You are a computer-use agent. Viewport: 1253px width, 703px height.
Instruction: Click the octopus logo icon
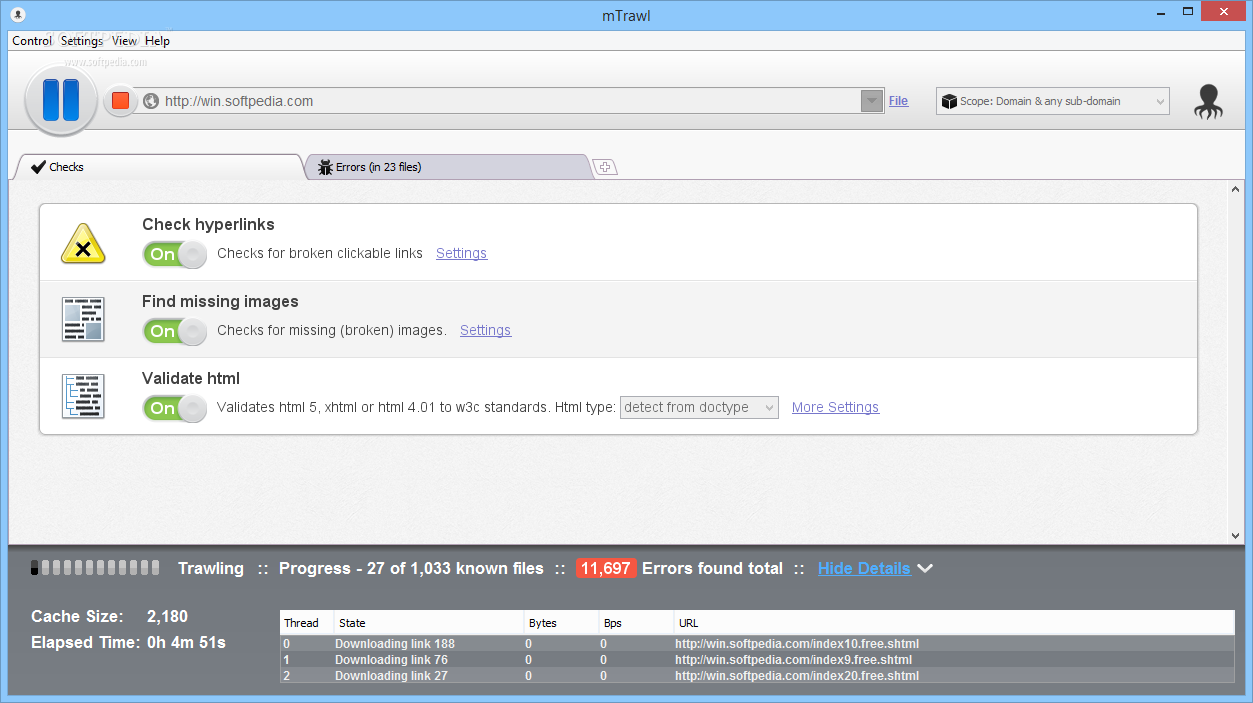[x=1209, y=102]
